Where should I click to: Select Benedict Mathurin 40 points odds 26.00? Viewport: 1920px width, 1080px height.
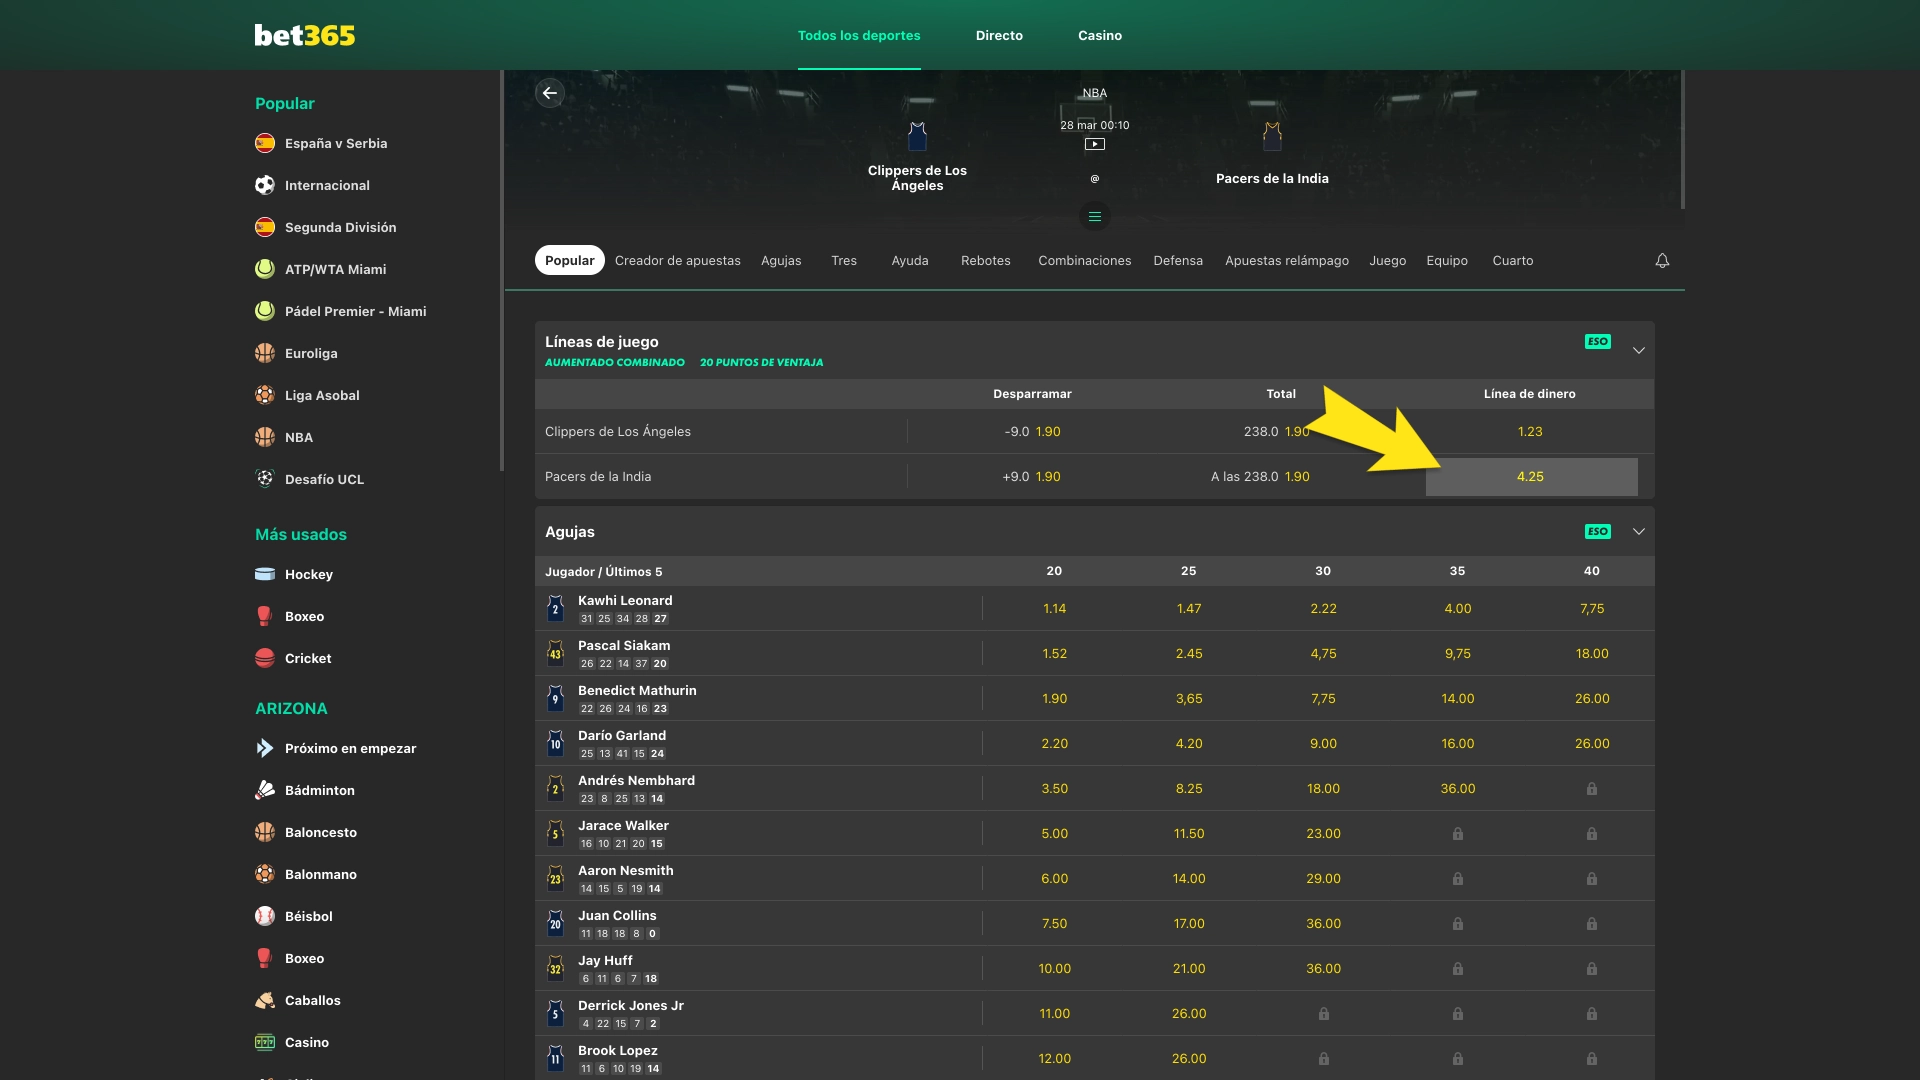point(1592,698)
